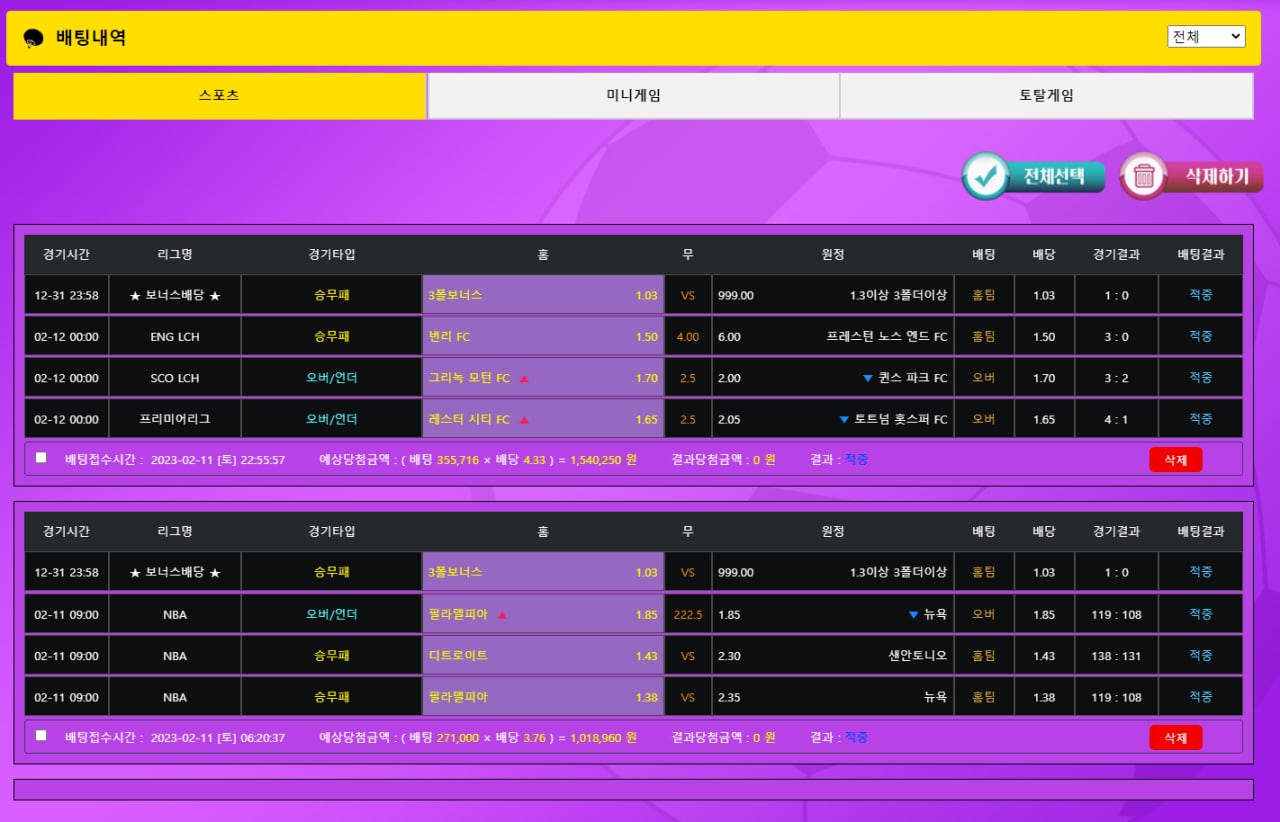The image size is (1280, 822).
Task: Click the betting history logo icon
Action: pos(33,38)
